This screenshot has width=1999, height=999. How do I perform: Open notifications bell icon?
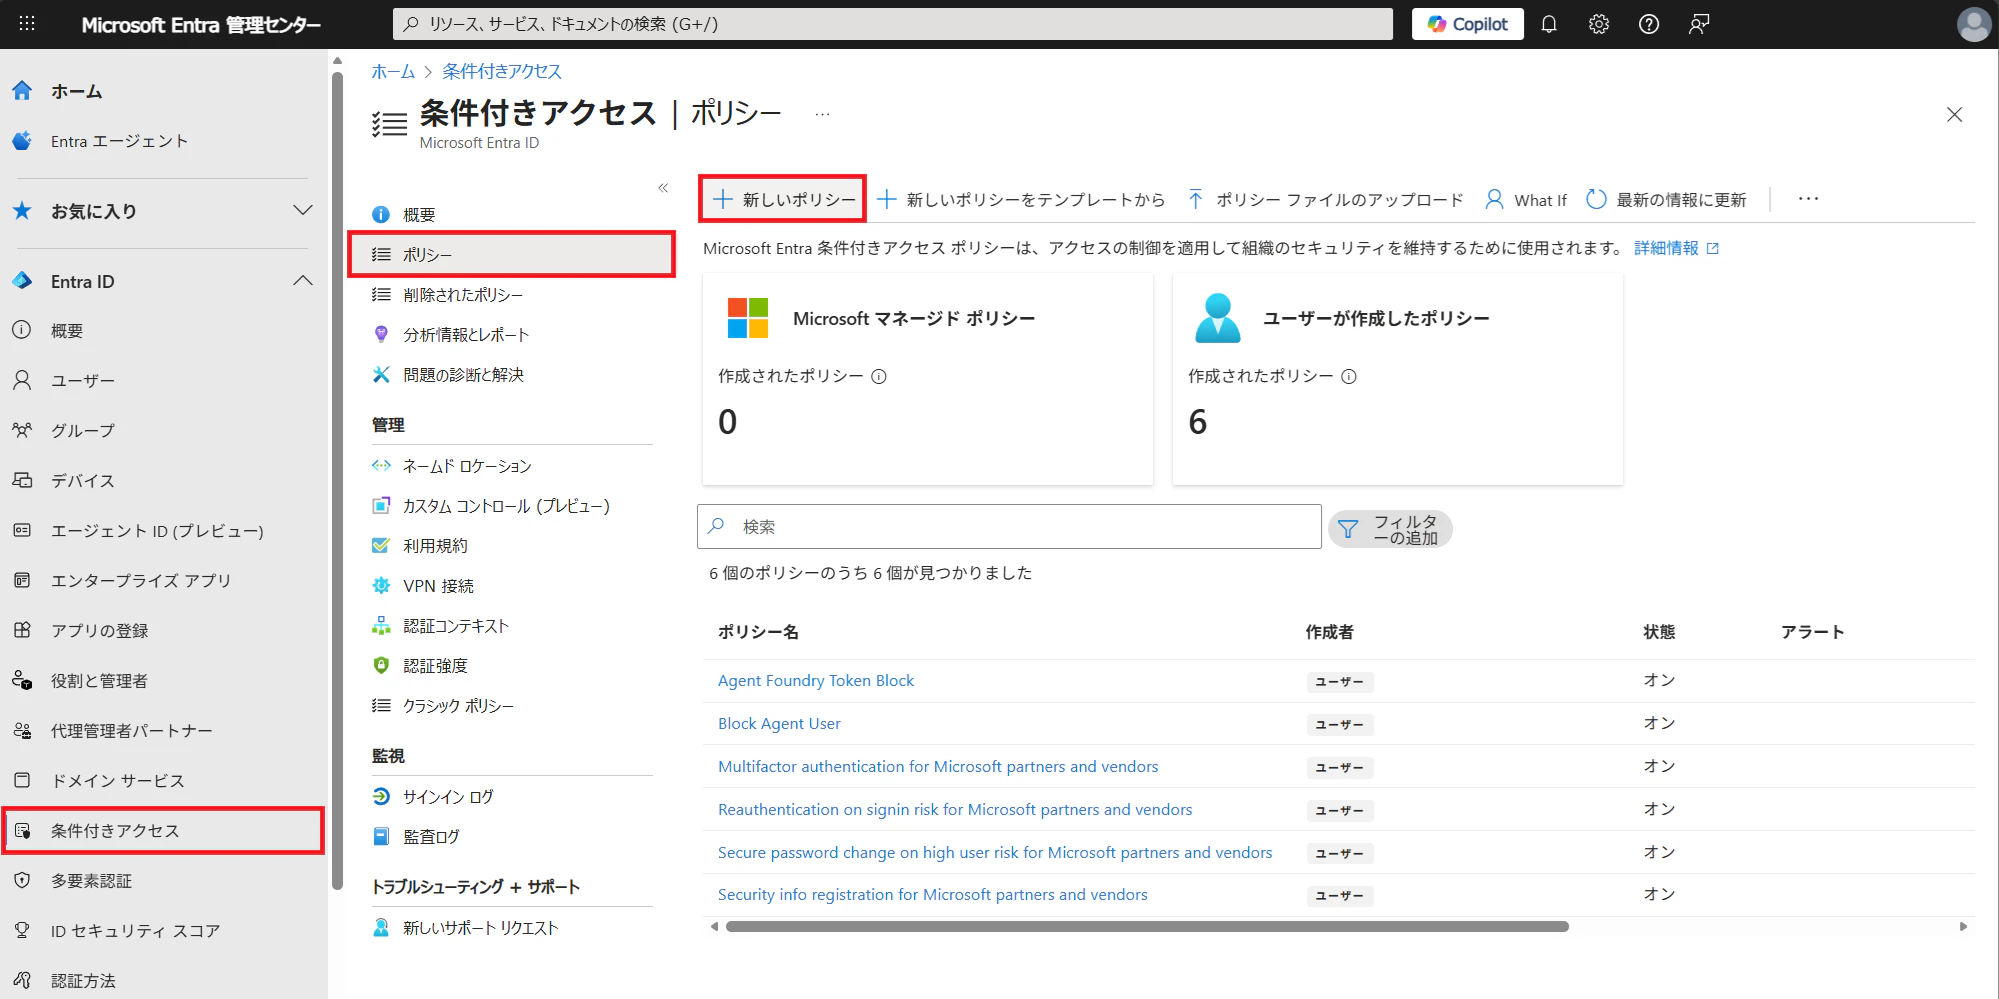(x=1548, y=24)
